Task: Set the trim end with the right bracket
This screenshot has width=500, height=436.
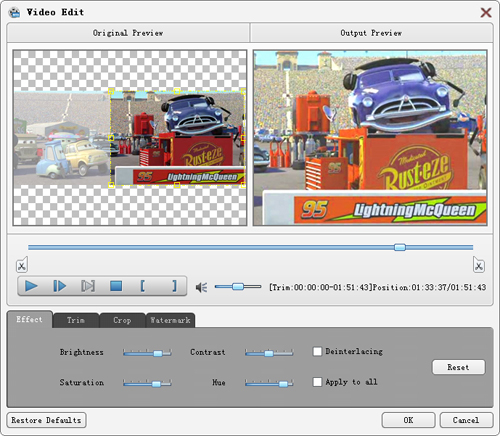Action: [x=174, y=286]
